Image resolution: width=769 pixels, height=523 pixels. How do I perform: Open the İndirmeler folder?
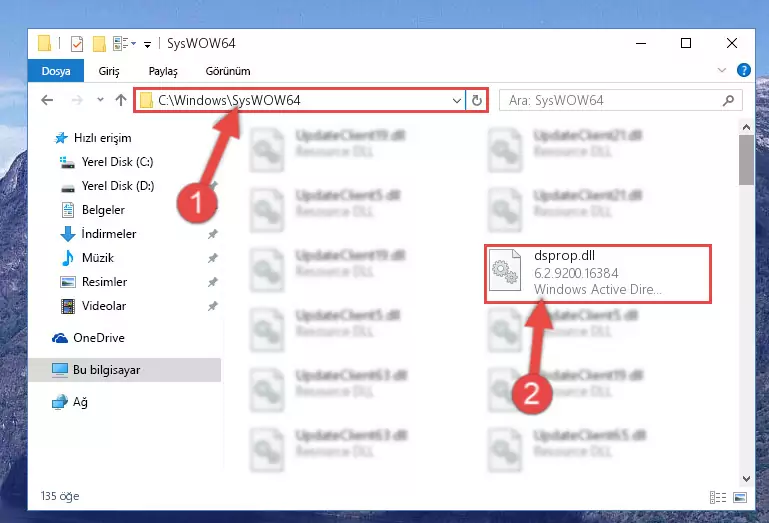coord(108,234)
